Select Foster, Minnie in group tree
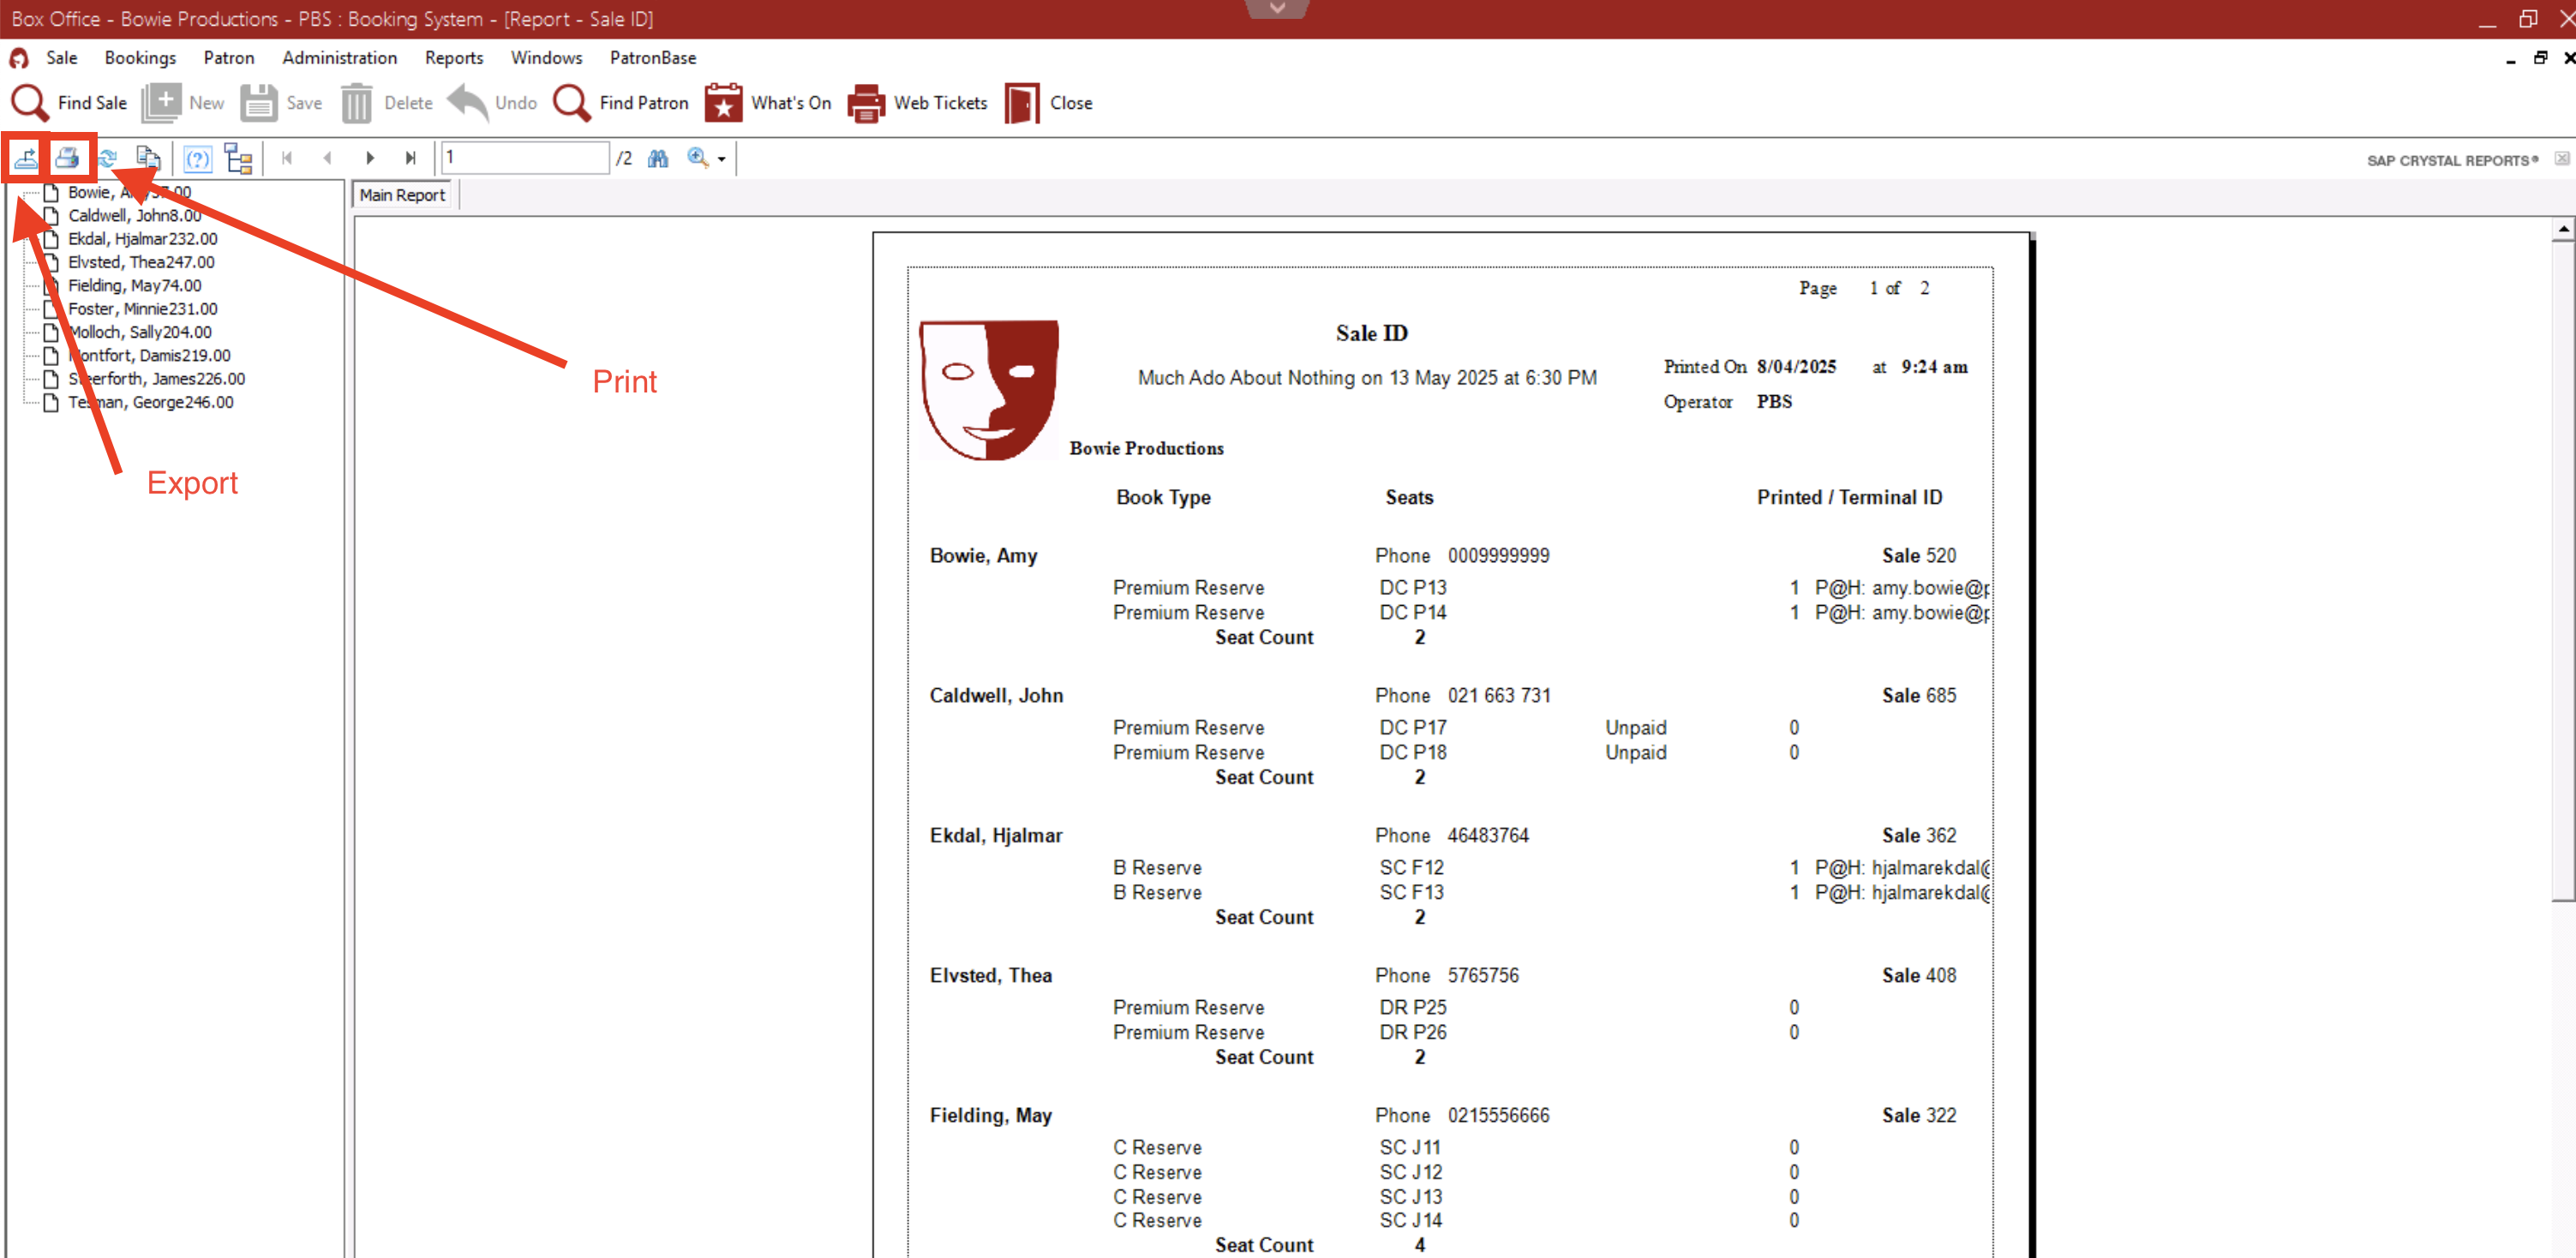The height and width of the screenshot is (1258, 2576). click(x=142, y=309)
